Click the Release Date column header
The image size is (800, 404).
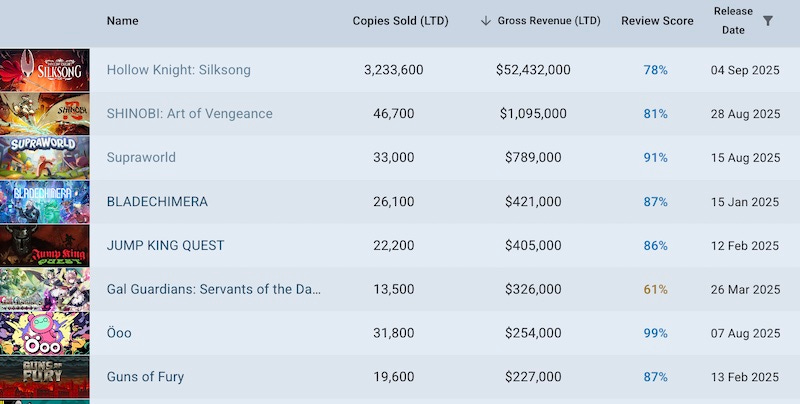[733, 20]
